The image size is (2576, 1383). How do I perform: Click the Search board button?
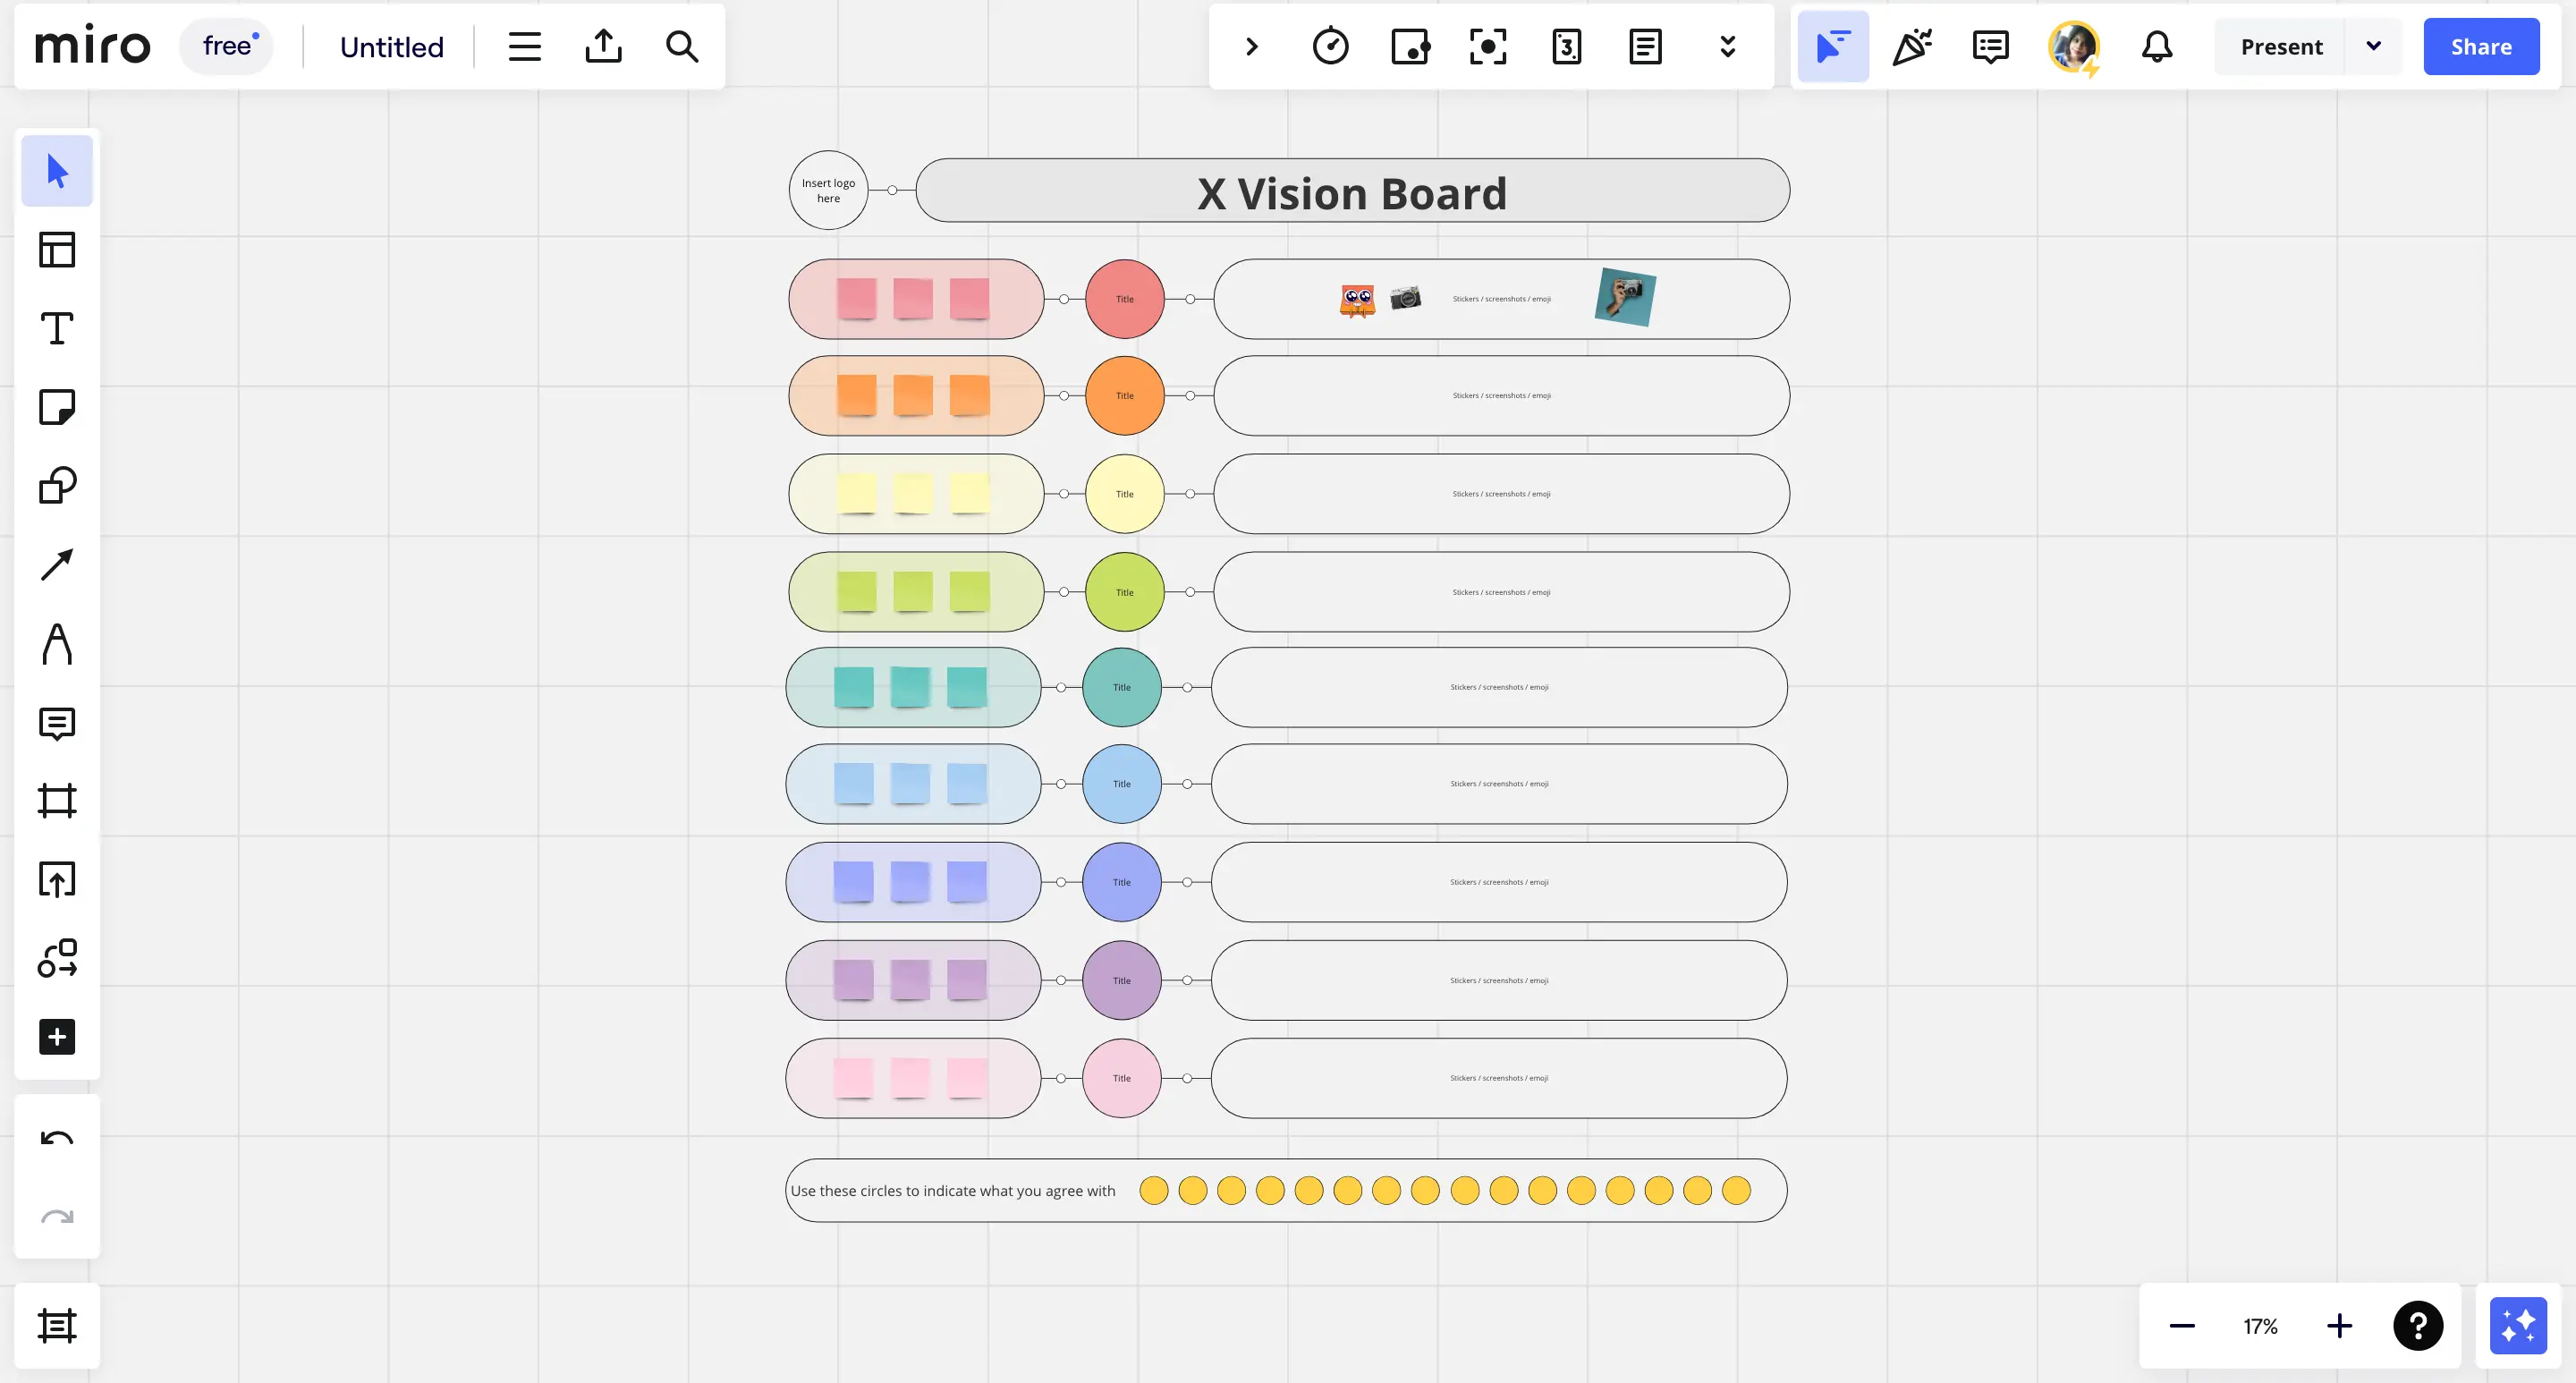[x=682, y=46]
